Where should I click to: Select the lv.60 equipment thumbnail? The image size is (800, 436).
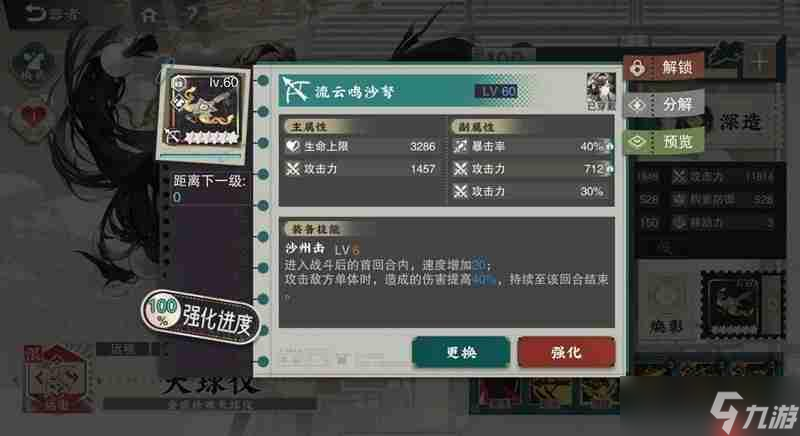point(204,112)
